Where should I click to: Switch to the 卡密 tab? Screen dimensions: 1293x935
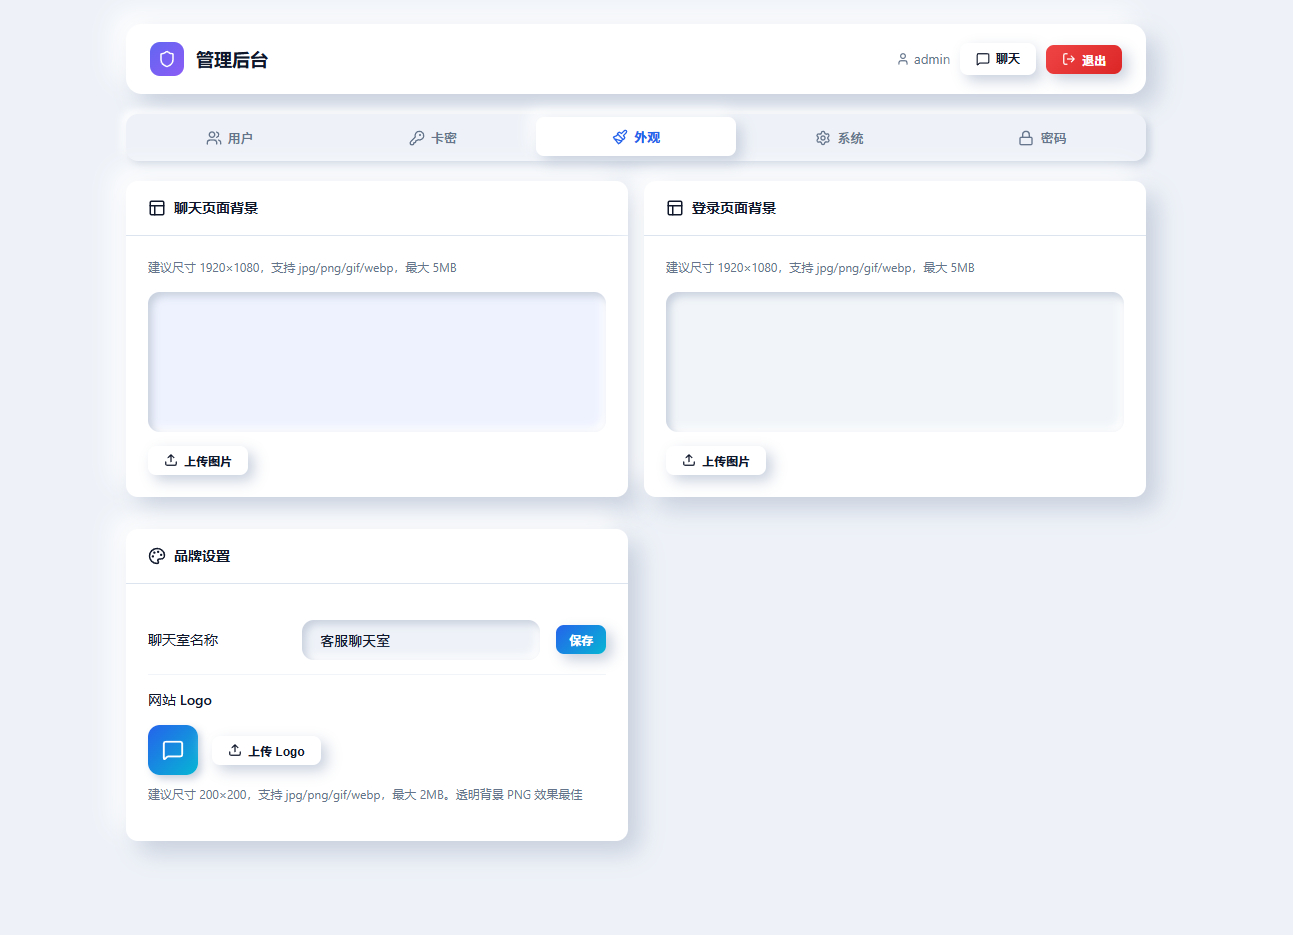(x=433, y=138)
